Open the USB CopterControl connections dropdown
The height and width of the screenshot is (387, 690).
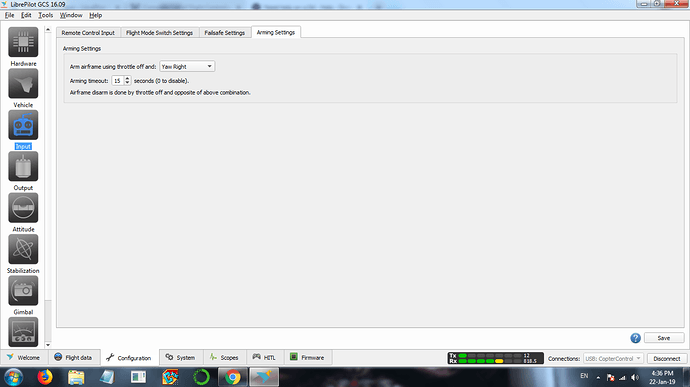pyautogui.click(x=613, y=358)
